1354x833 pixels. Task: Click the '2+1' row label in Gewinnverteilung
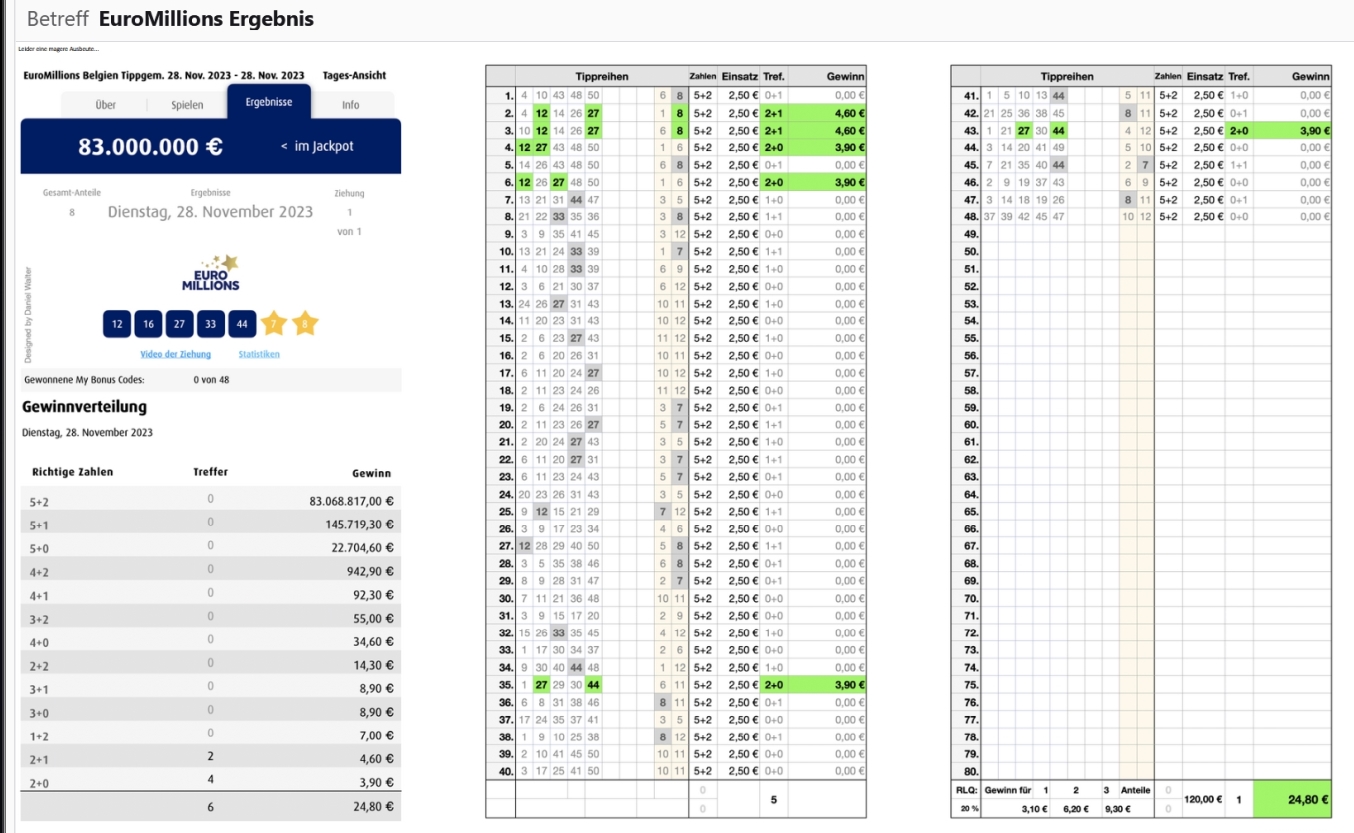pos(40,760)
